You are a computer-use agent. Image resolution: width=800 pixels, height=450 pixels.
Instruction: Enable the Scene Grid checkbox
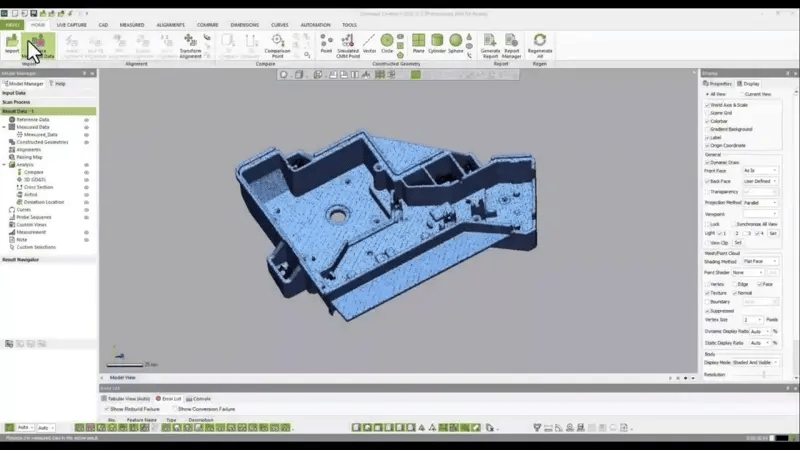[707, 112]
